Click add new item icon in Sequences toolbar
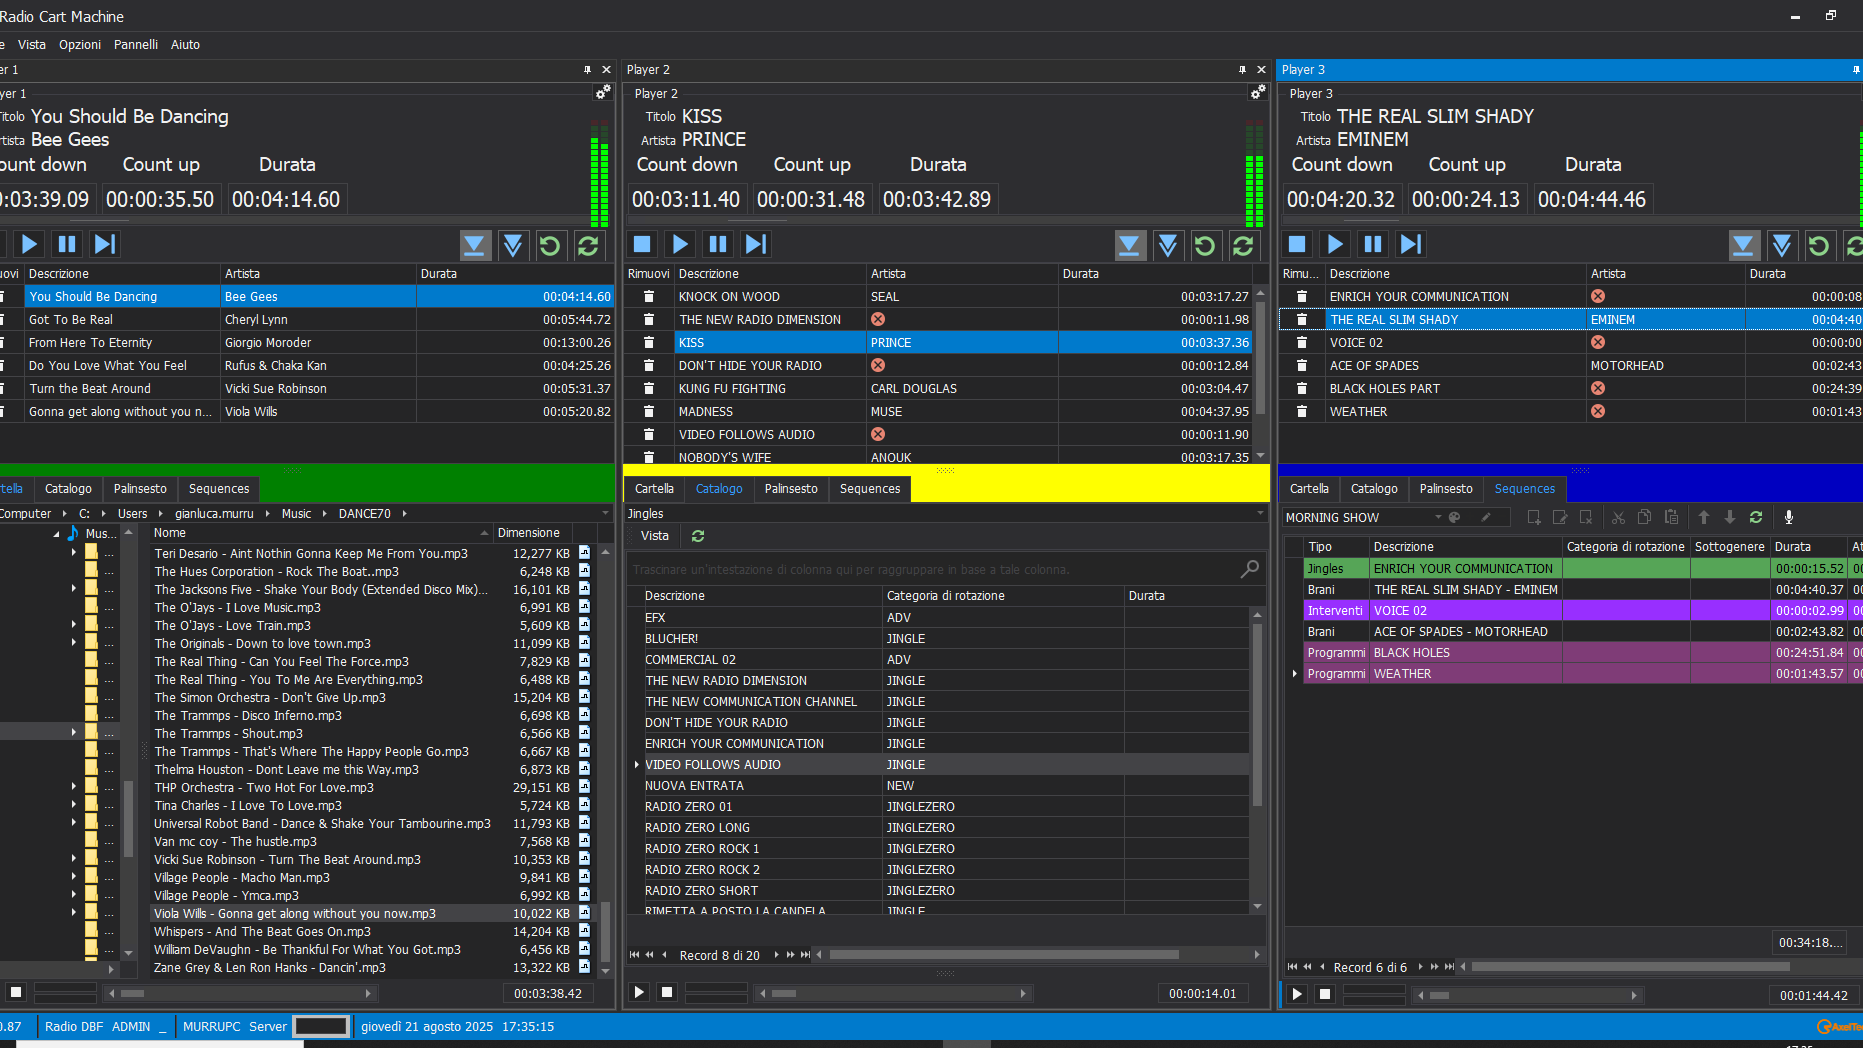 1534,517
